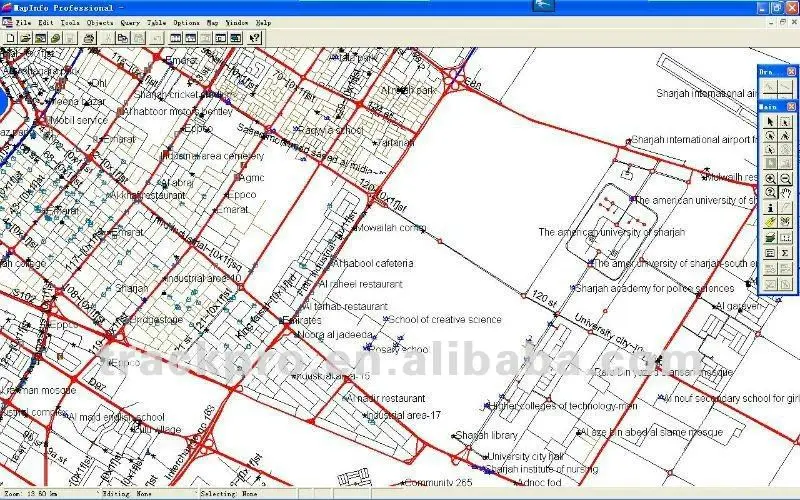
Task: Choose the Radius Select tool
Action: [770, 136]
